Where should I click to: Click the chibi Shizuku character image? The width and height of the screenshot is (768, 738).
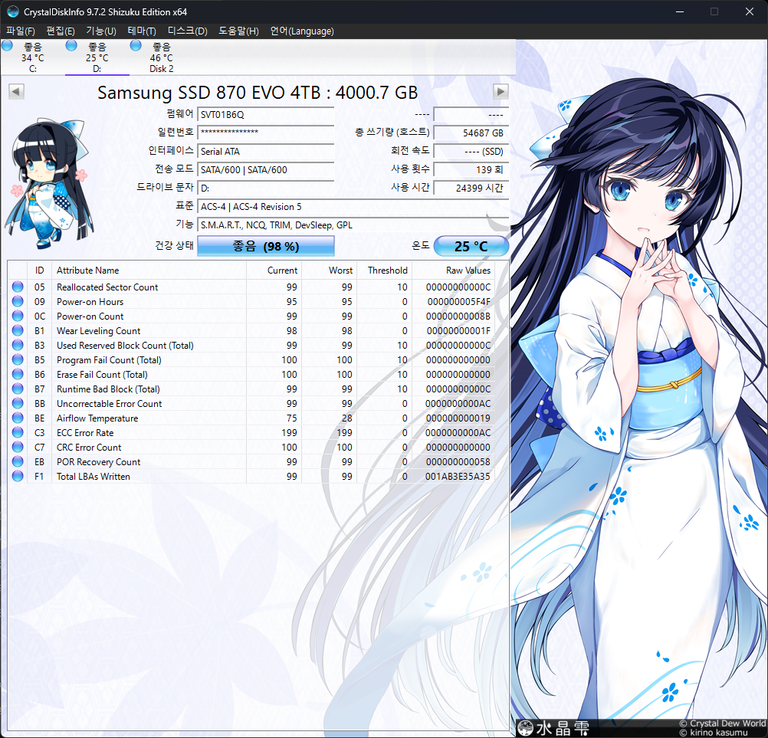point(50,183)
